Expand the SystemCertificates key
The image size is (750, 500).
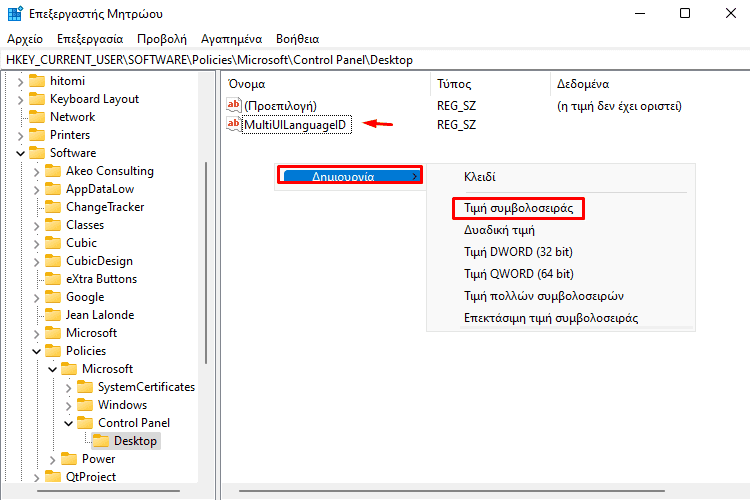tap(68, 388)
